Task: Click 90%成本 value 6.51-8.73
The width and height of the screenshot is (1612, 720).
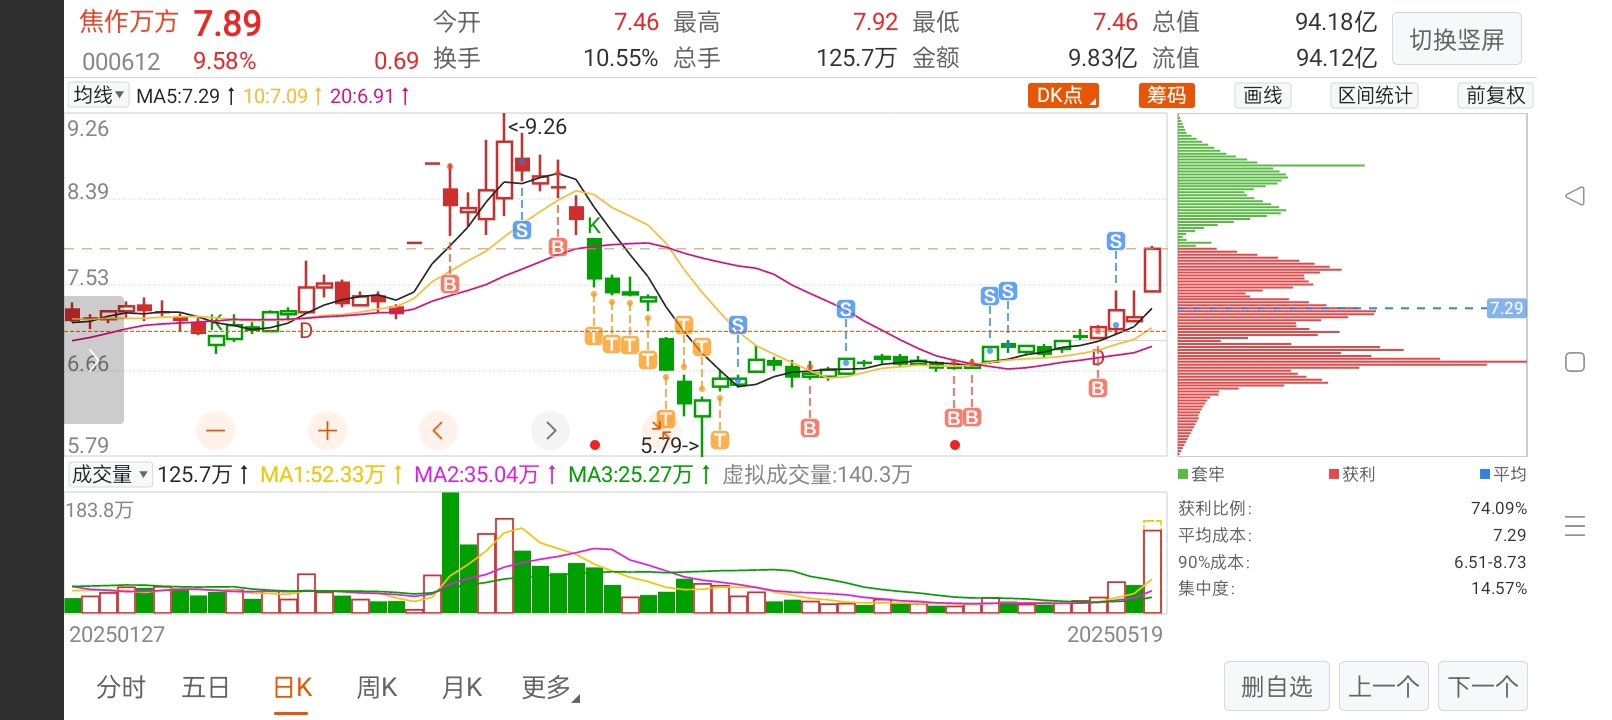Action: tap(1490, 562)
